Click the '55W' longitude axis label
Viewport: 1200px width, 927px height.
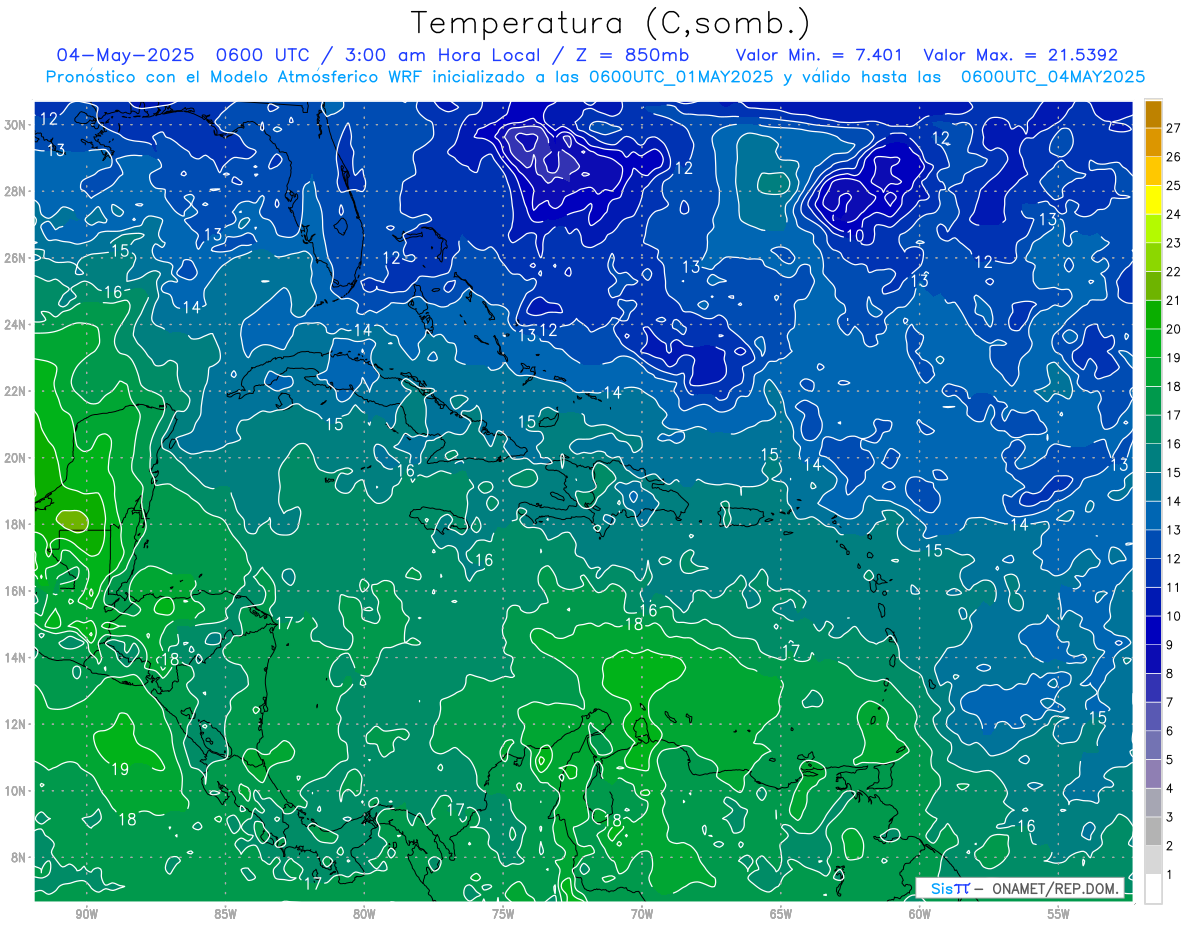[1059, 914]
